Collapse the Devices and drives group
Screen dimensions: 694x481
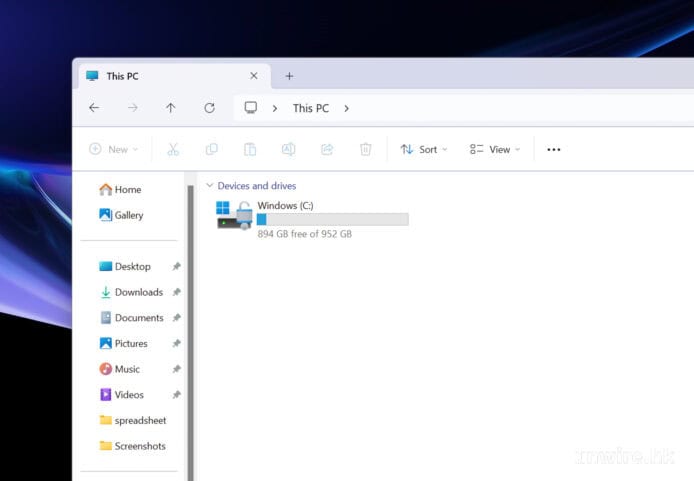[209, 186]
